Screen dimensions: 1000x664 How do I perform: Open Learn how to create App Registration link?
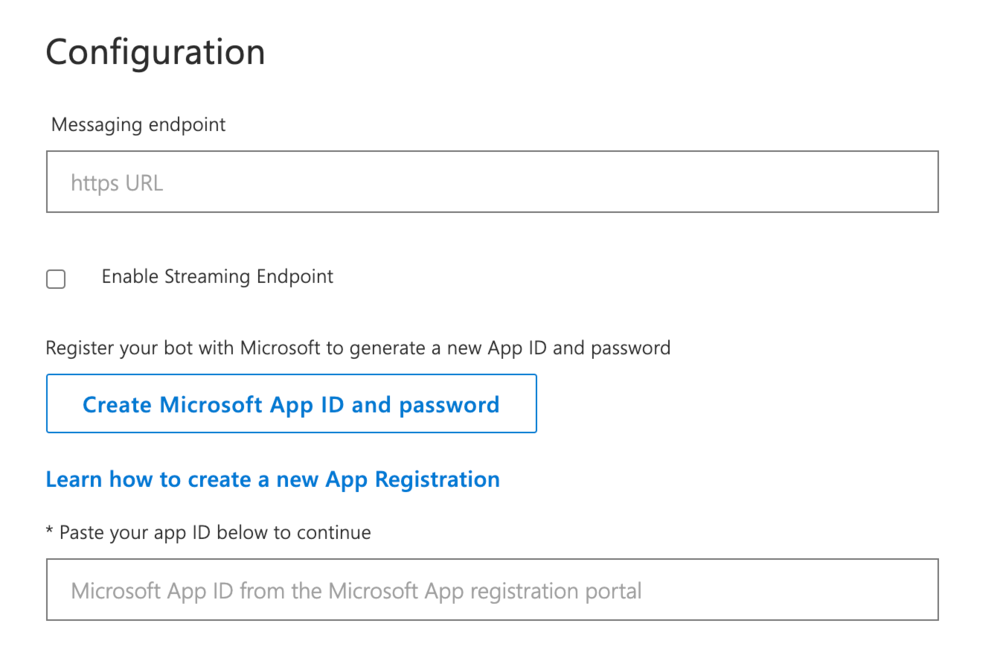tap(272, 480)
